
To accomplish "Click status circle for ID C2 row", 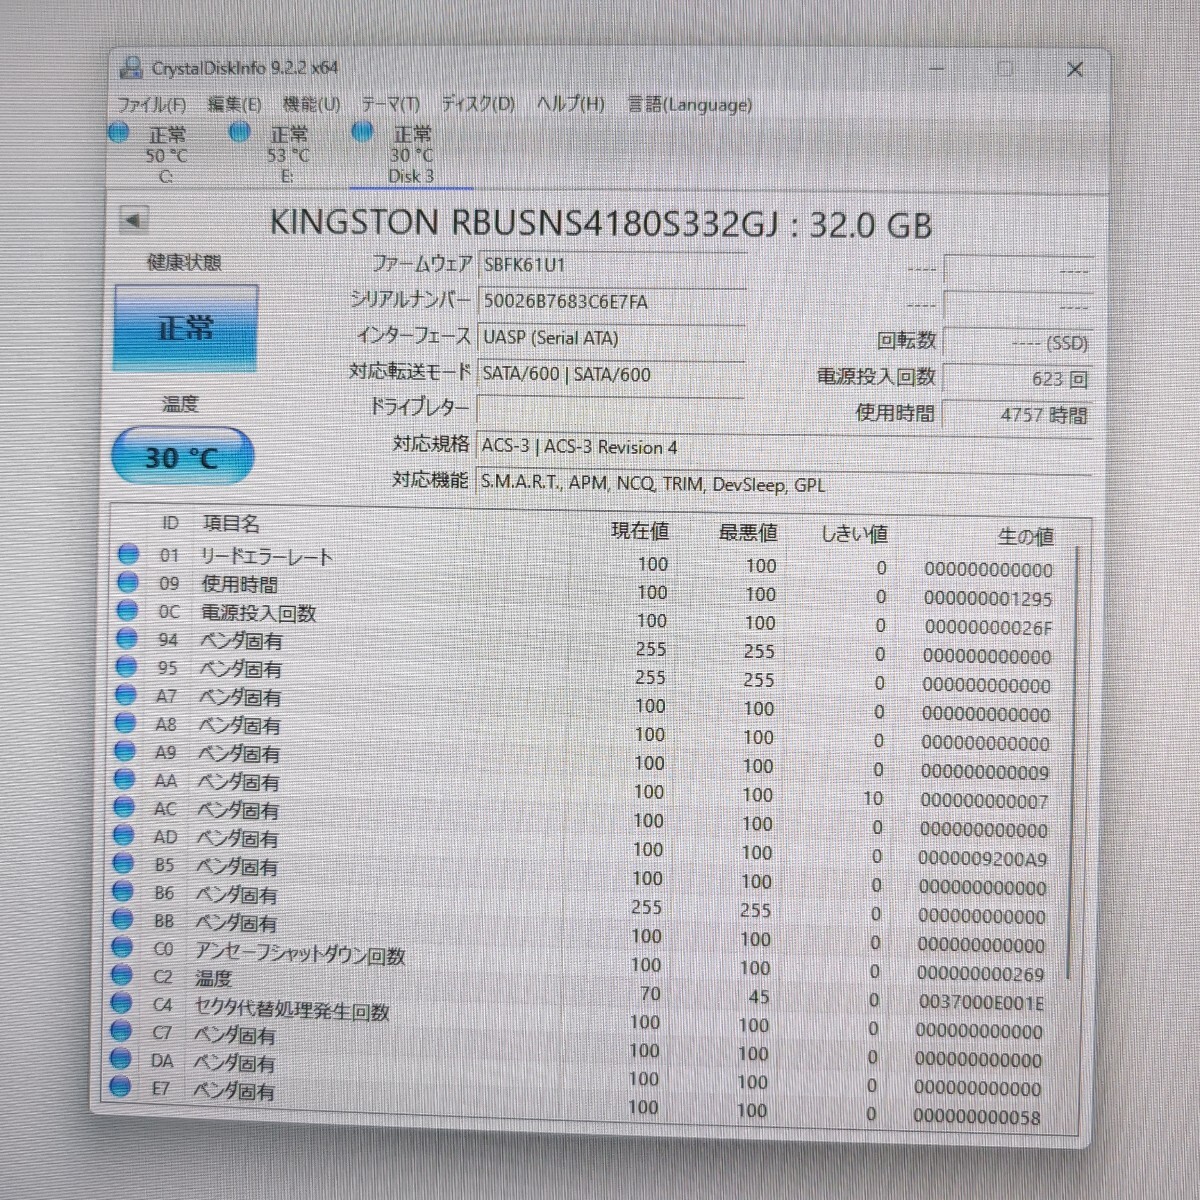I will pyautogui.click(x=121, y=974).
